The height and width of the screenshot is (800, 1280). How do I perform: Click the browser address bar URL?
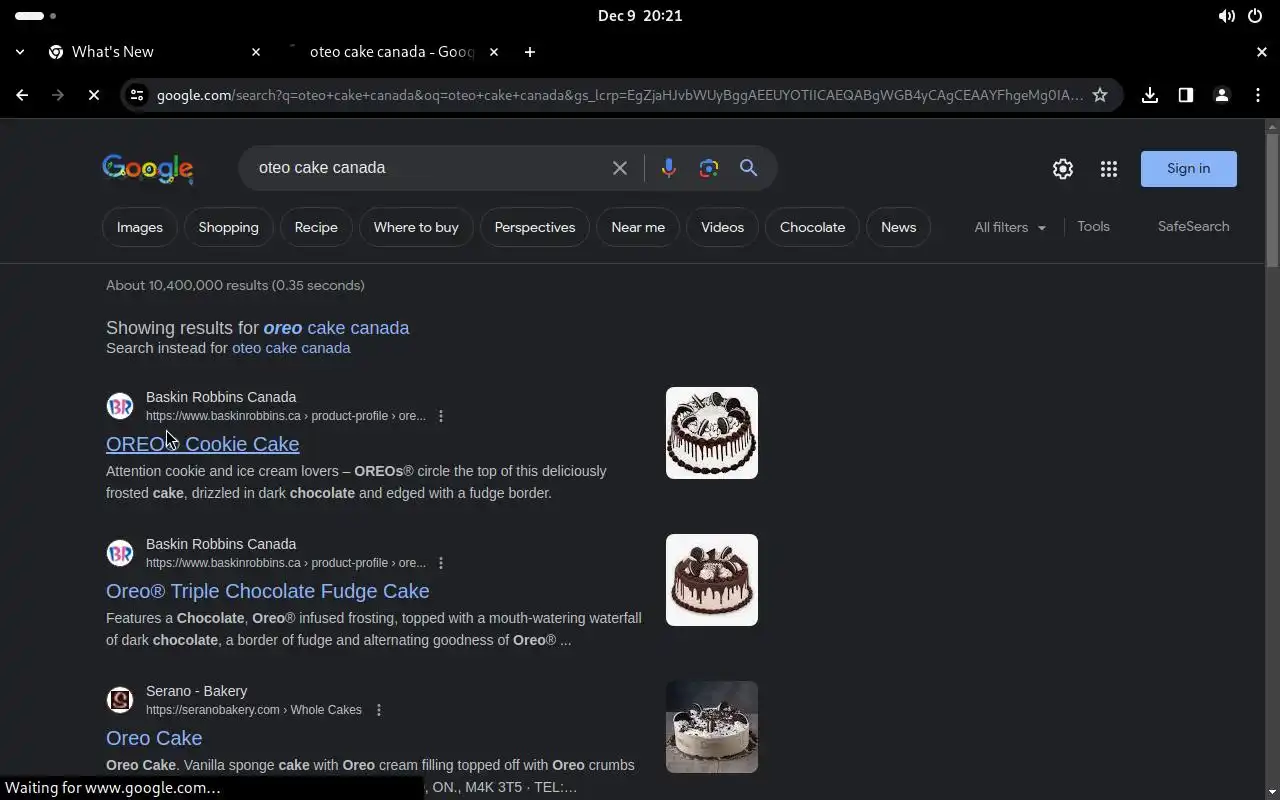click(x=620, y=95)
